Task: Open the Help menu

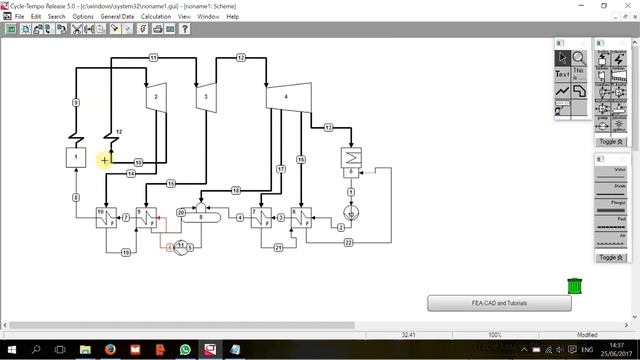Action: coord(233,17)
